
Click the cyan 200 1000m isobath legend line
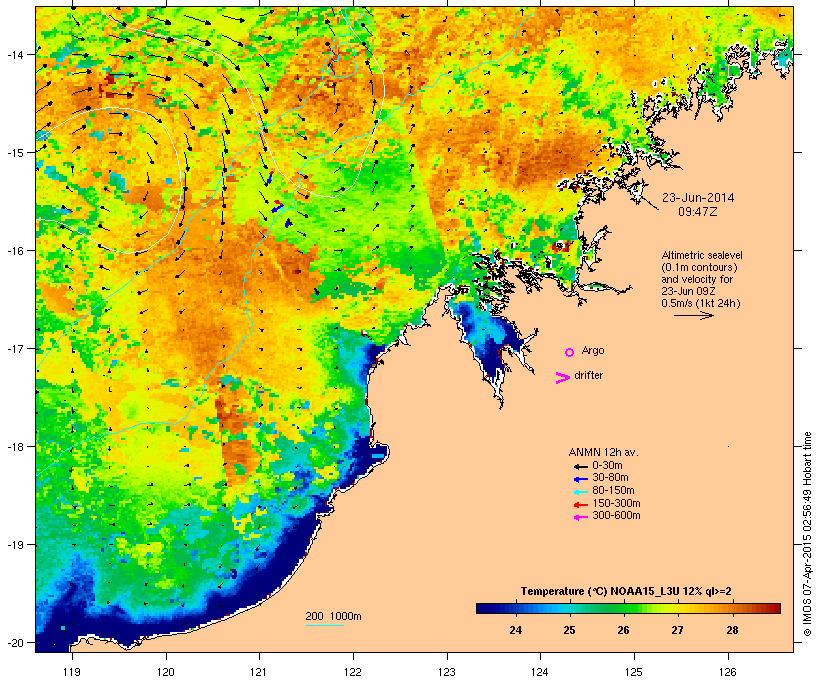point(324,625)
